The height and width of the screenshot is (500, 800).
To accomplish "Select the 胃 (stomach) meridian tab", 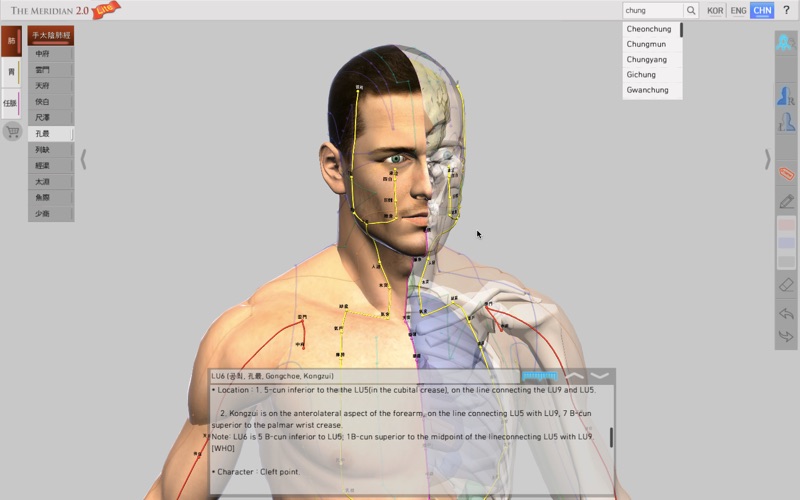I will (11, 72).
